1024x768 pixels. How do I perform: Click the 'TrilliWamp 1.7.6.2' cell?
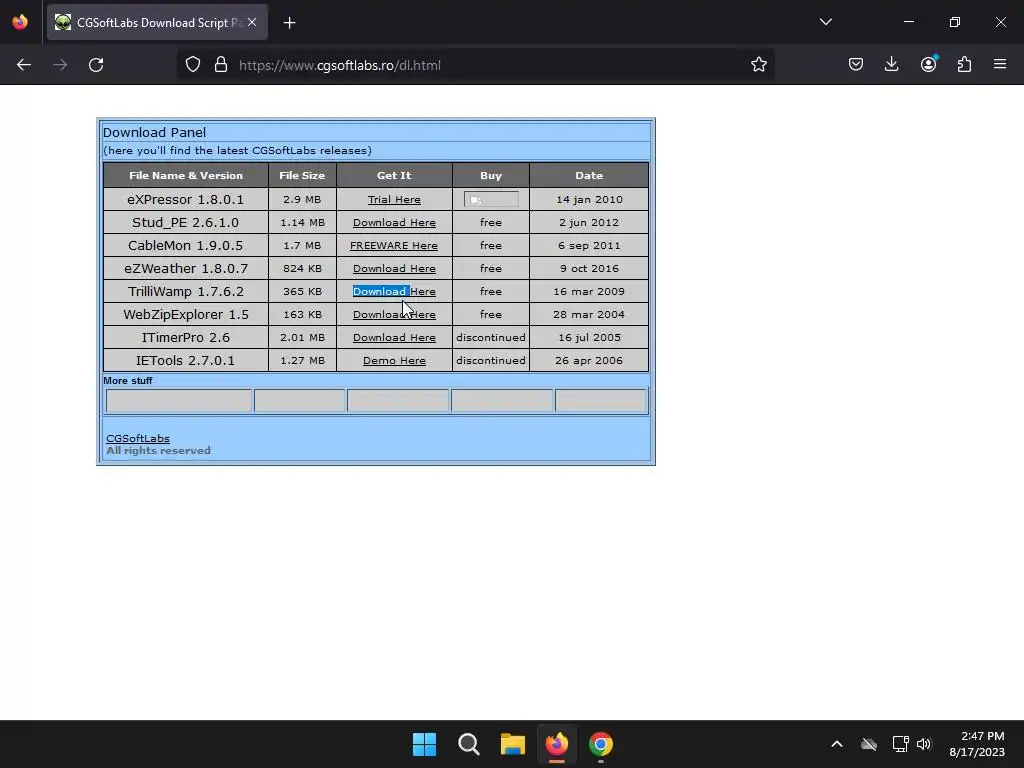pos(185,291)
